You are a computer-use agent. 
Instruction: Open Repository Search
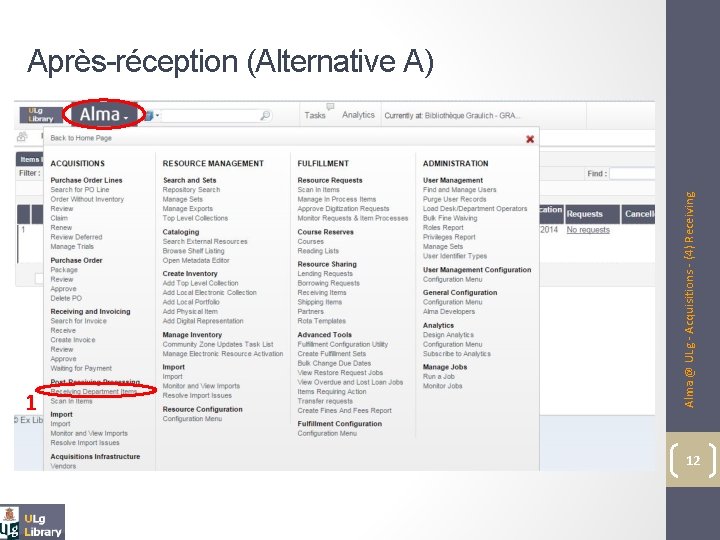pos(191,190)
